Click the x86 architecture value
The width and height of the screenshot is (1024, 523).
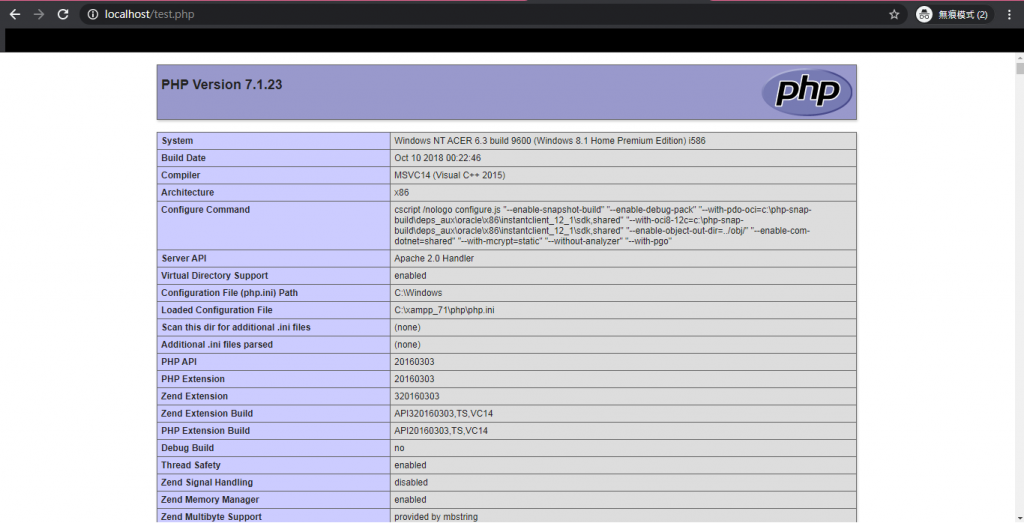pos(402,193)
